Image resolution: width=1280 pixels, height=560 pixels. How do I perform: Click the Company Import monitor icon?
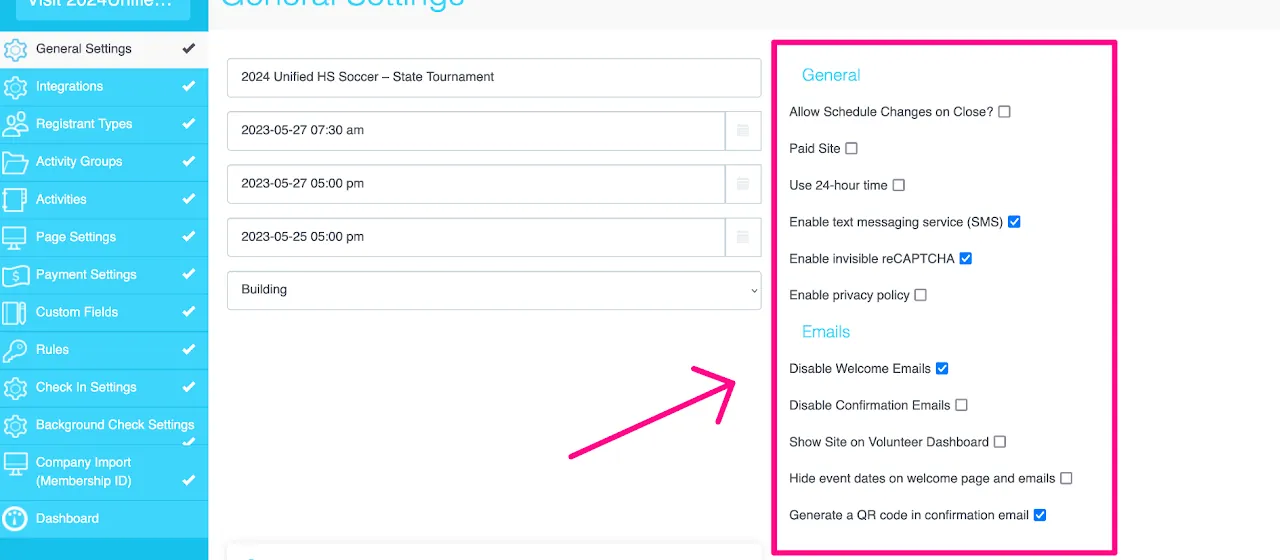coord(15,464)
